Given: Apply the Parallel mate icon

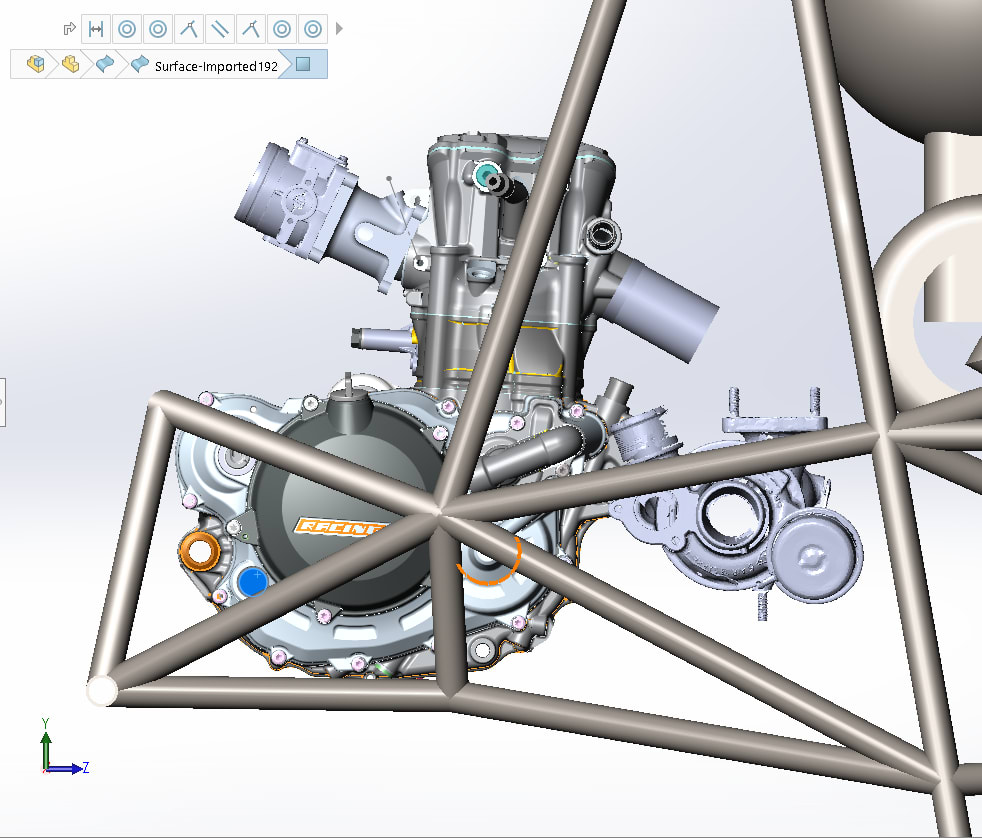Looking at the screenshot, I should pos(219,29).
